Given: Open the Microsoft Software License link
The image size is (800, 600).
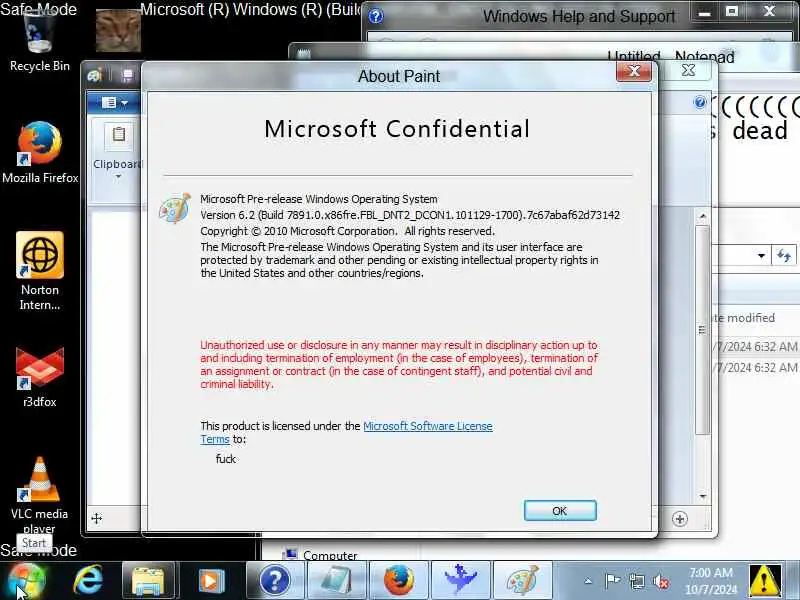Looking at the screenshot, I should click(x=428, y=426).
